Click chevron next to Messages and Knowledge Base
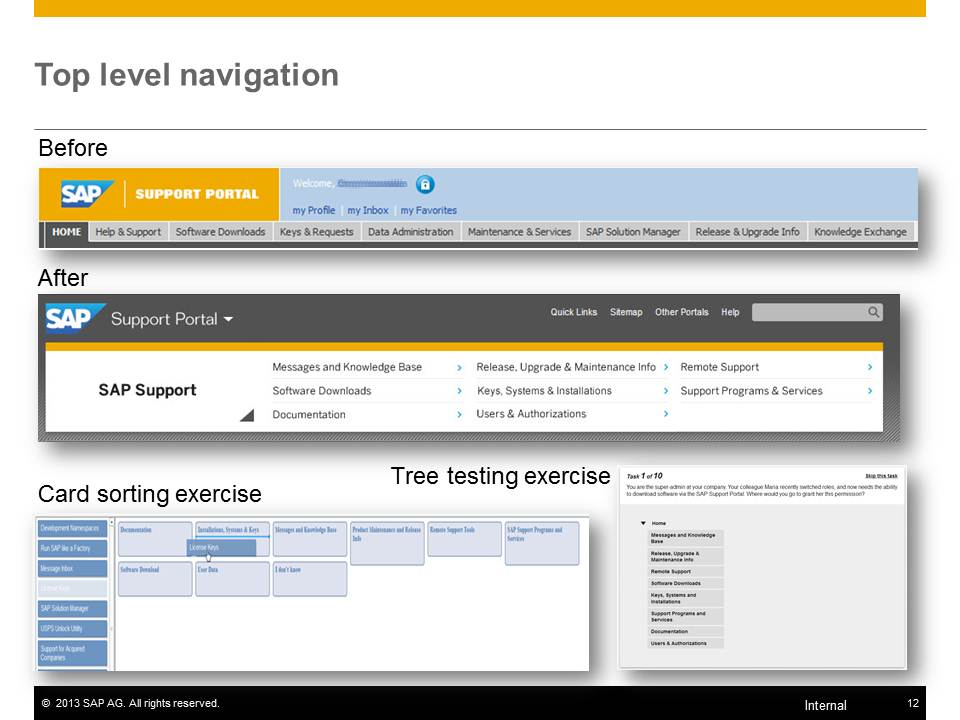This screenshot has height=720, width=960. point(459,367)
